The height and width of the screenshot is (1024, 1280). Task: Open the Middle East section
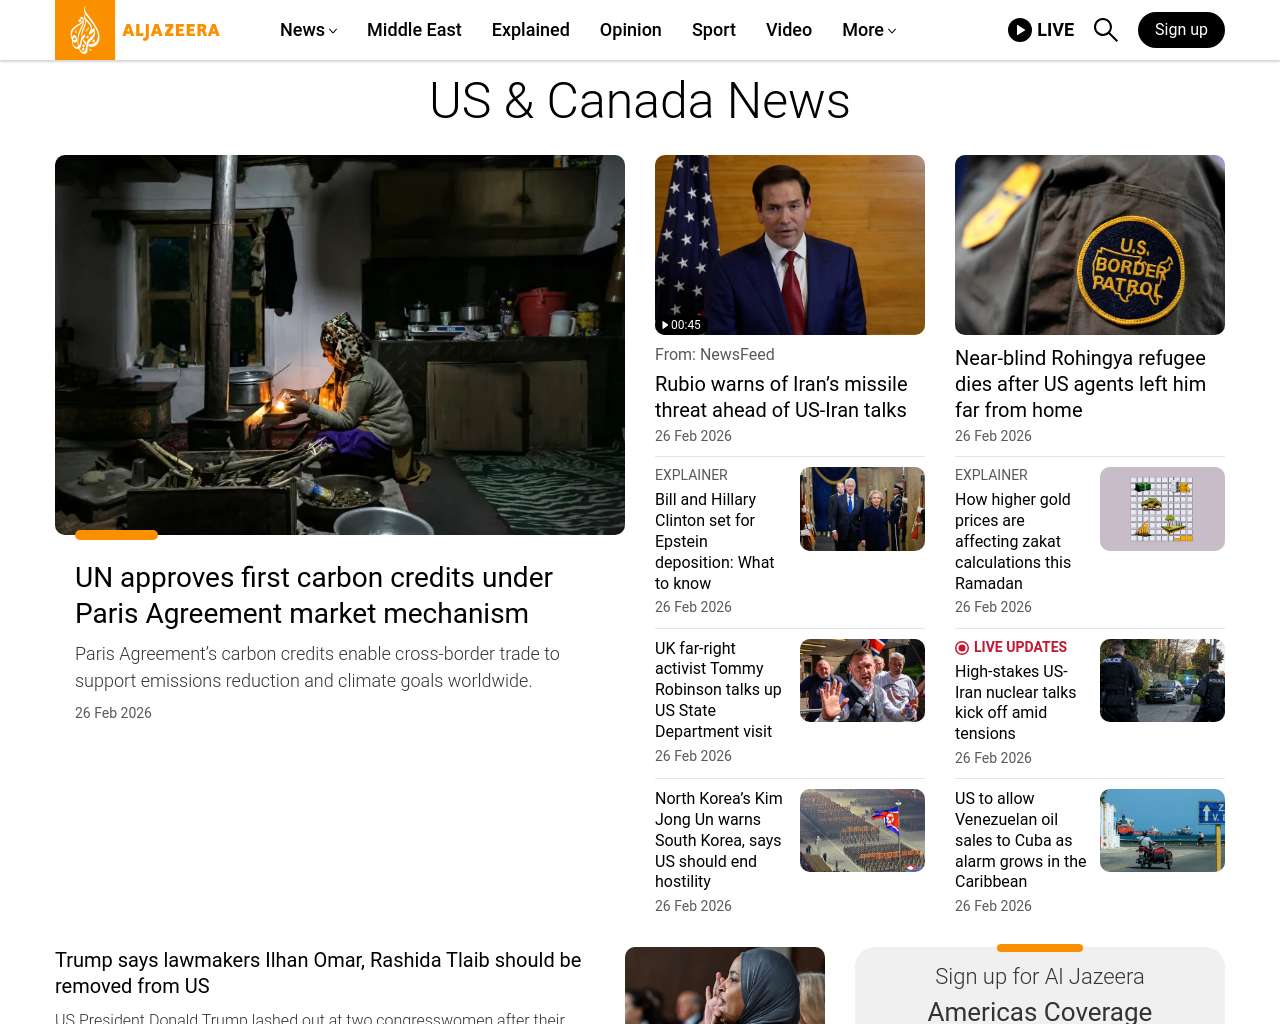[x=414, y=30]
